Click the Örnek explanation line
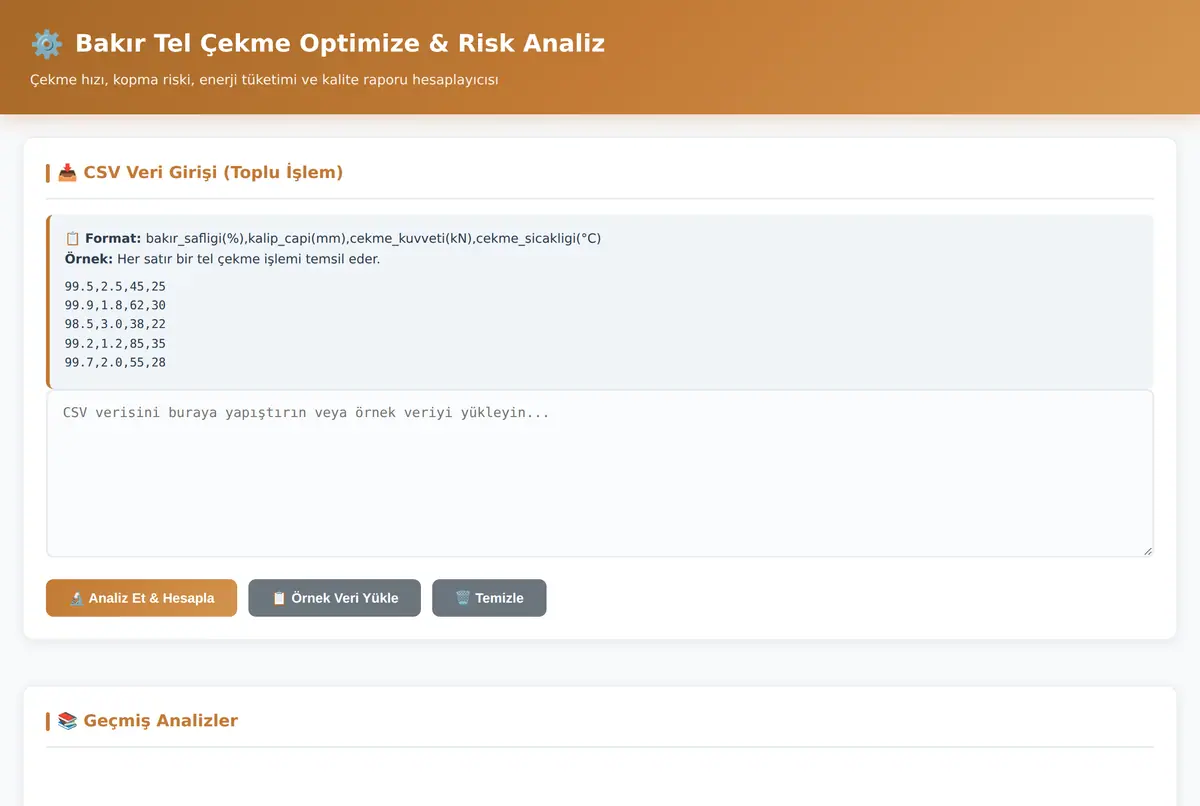Viewport: 1200px width, 806px height. click(x=222, y=259)
